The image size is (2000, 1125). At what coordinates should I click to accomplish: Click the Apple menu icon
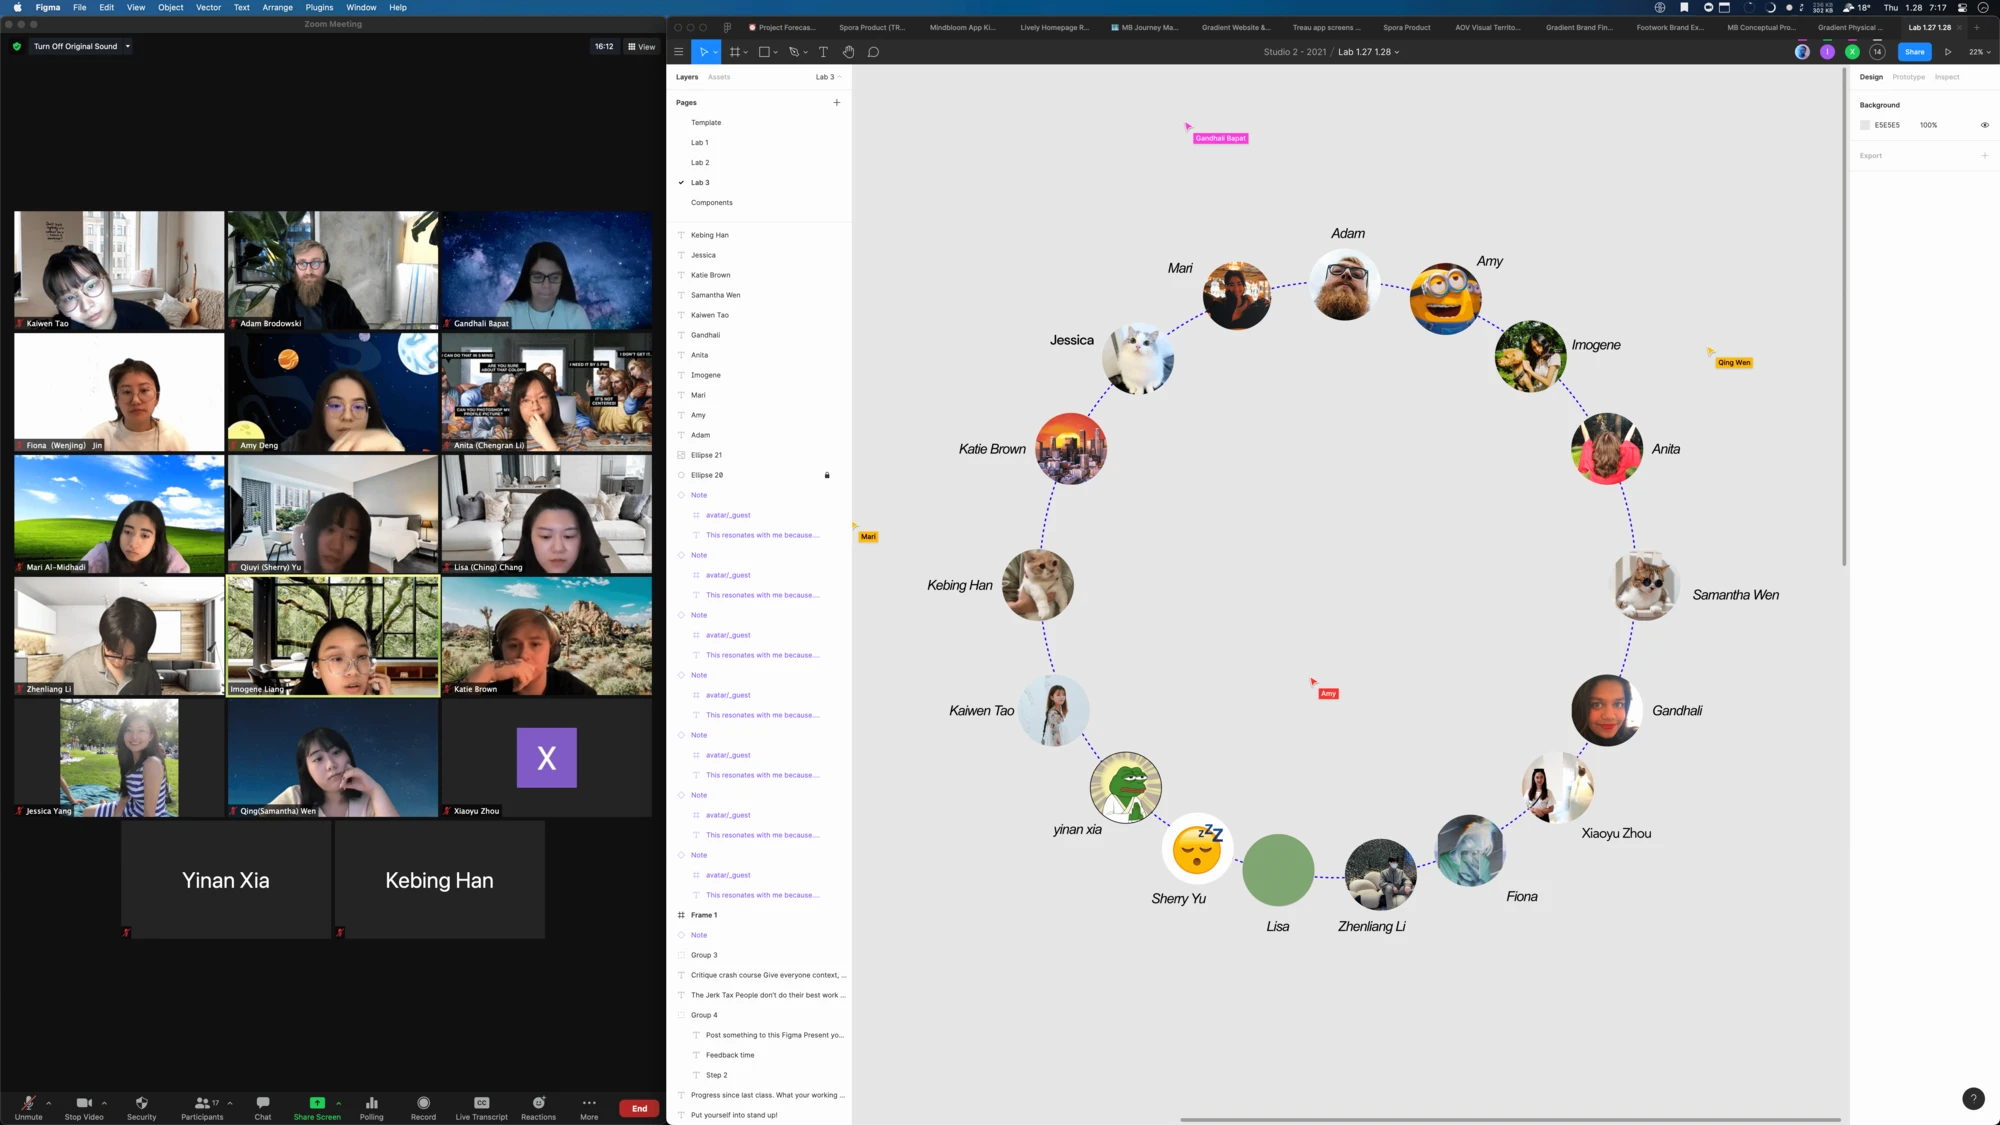[x=17, y=7]
